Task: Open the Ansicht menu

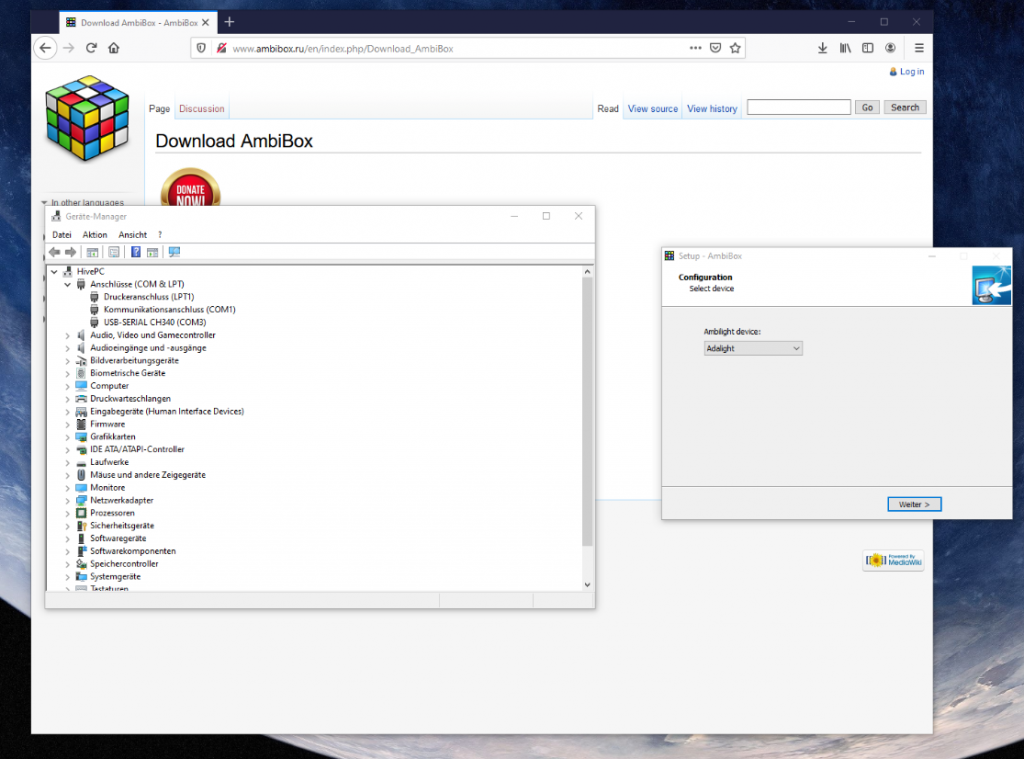Action: (133, 234)
